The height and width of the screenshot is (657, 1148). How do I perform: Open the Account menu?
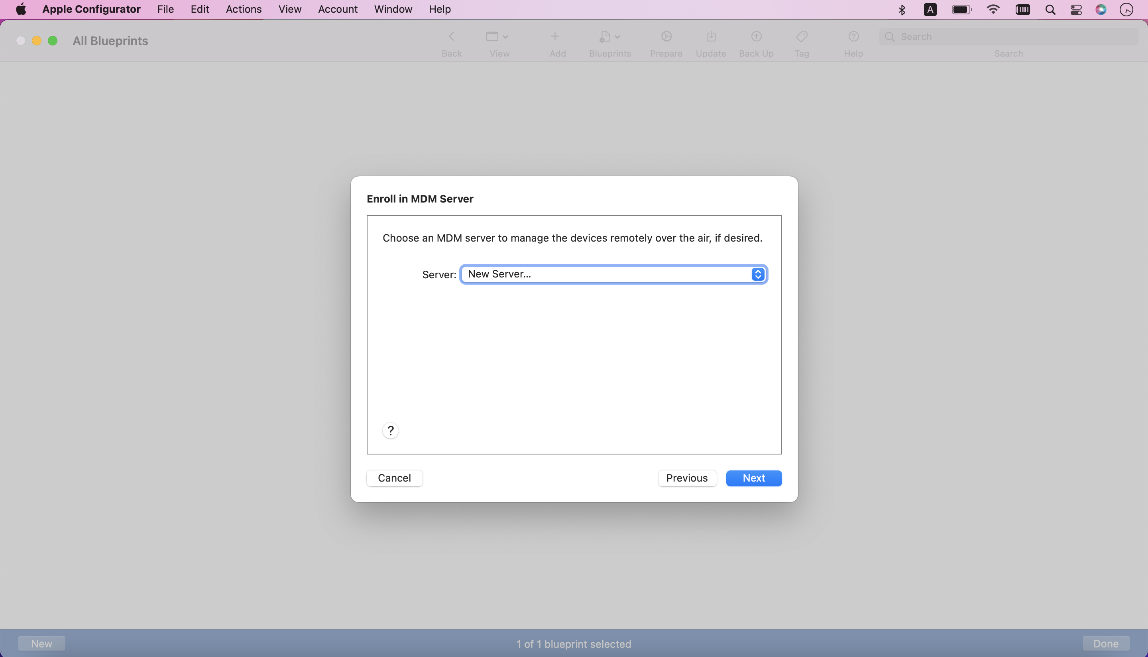pos(338,10)
